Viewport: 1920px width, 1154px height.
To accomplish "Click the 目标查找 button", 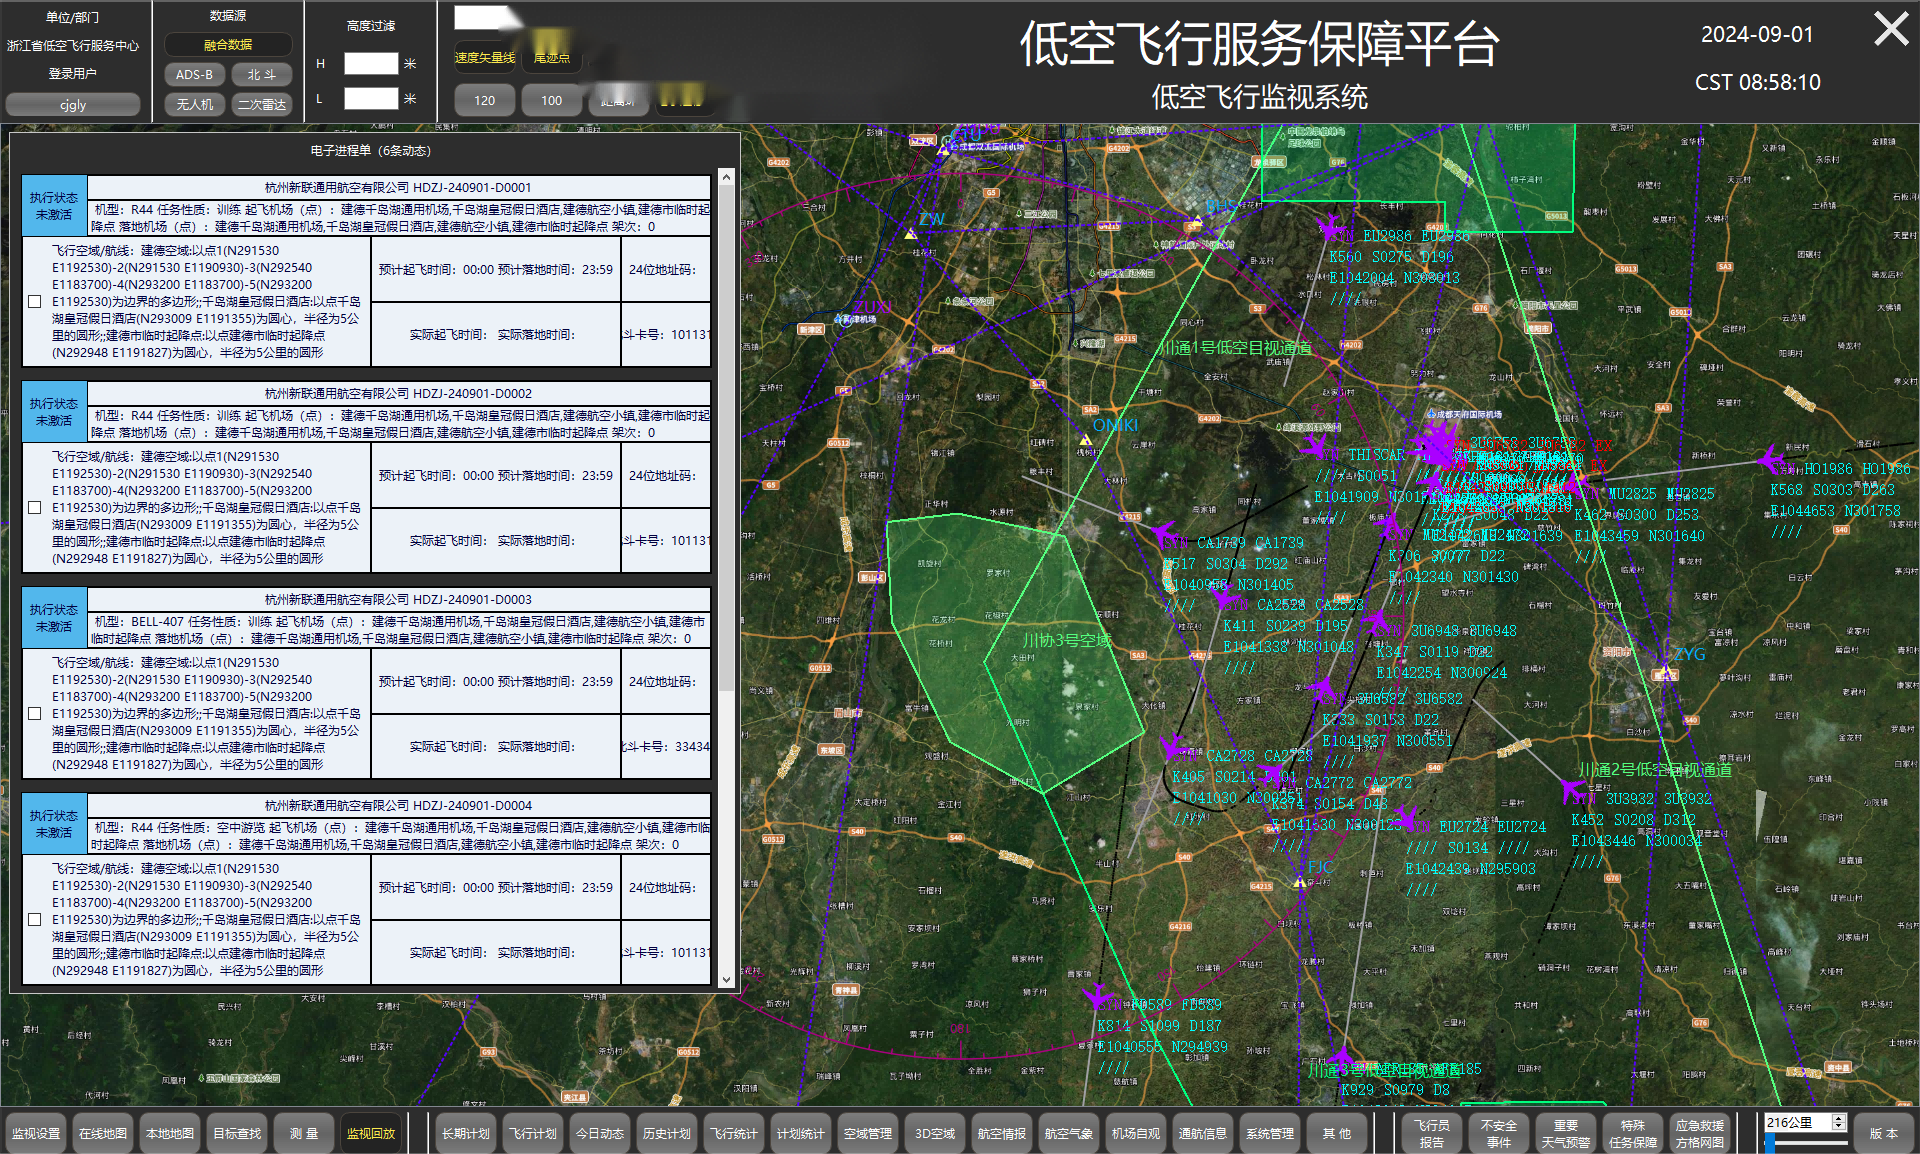I will point(237,1133).
